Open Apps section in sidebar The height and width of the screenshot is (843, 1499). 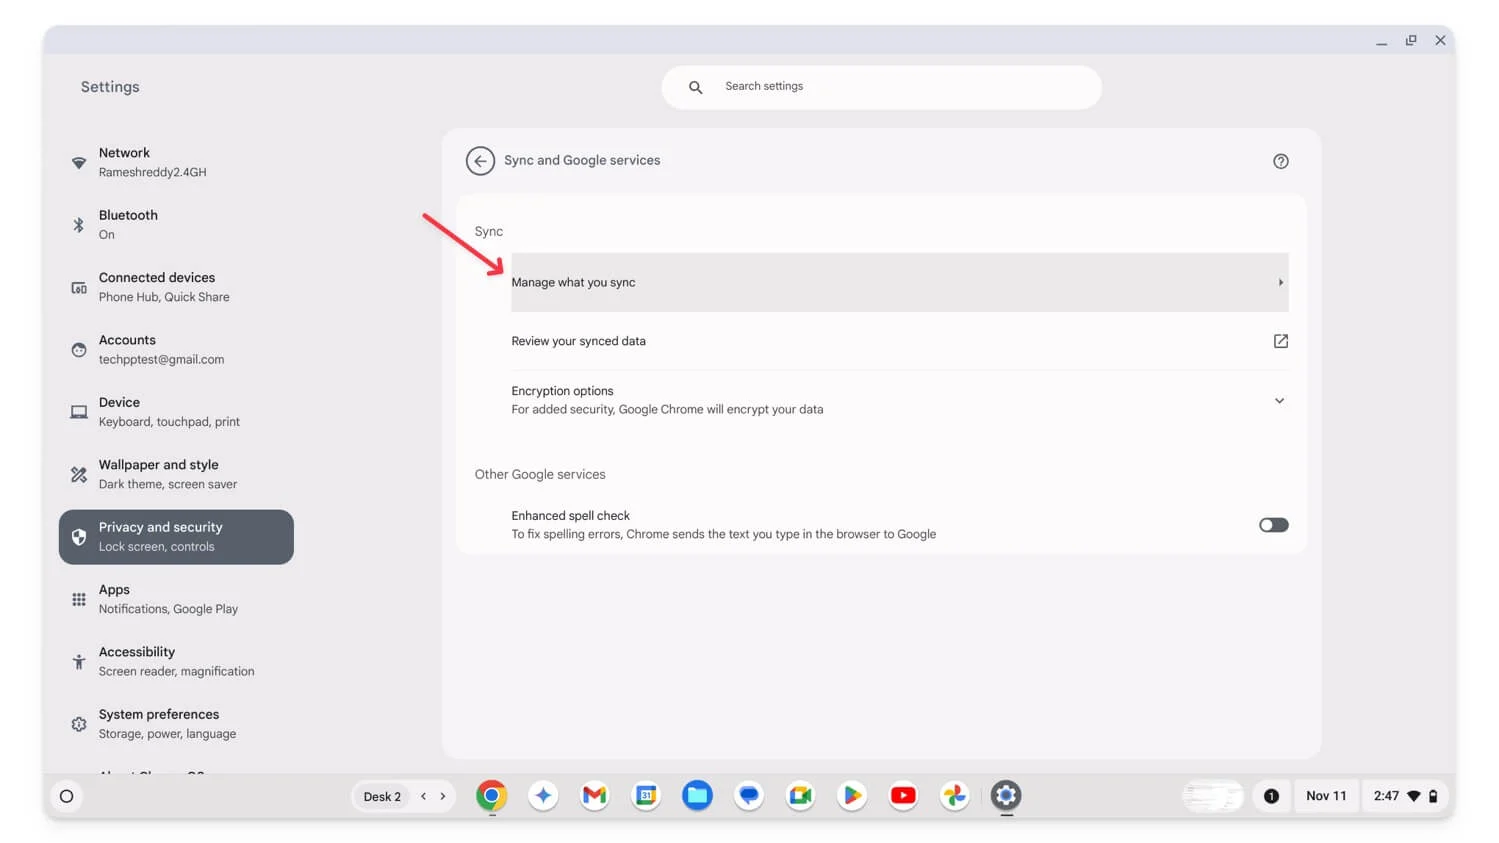pyautogui.click(x=176, y=599)
